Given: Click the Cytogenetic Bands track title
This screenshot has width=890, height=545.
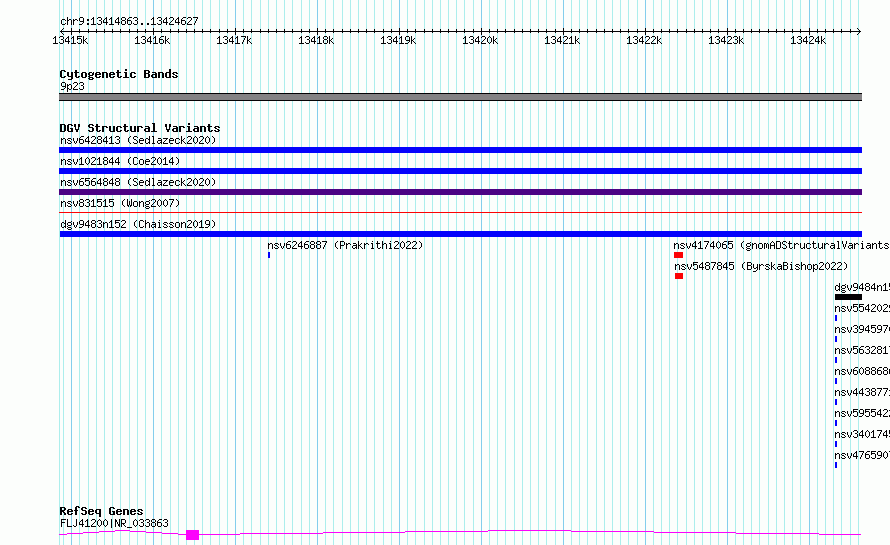Looking at the screenshot, I should (119, 74).
